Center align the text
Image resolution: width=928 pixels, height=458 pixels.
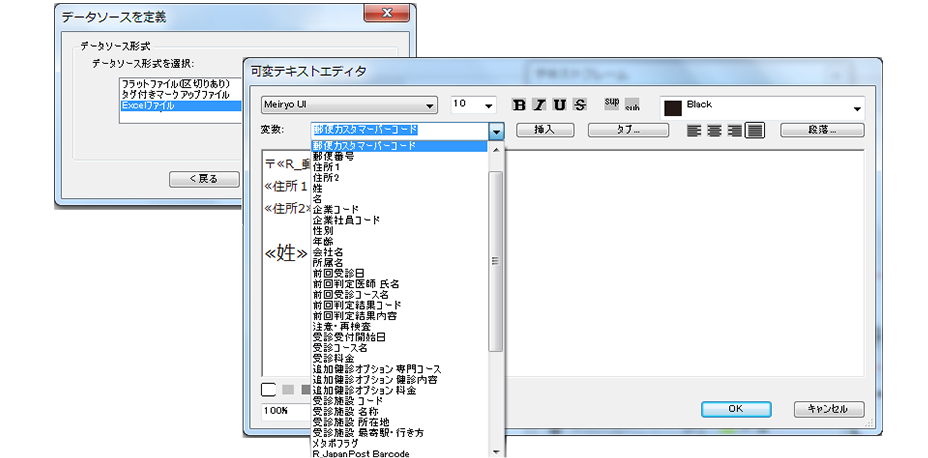[715, 130]
